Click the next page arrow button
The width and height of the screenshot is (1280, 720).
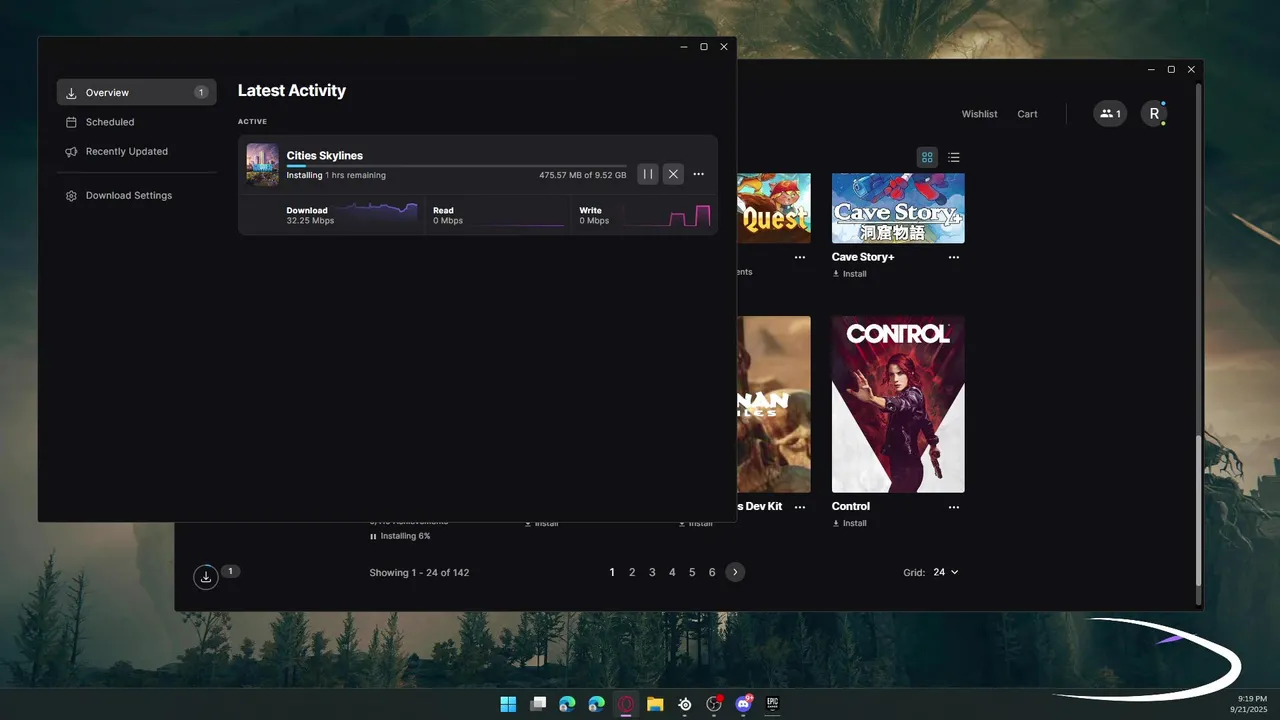click(x=735, y=572)
